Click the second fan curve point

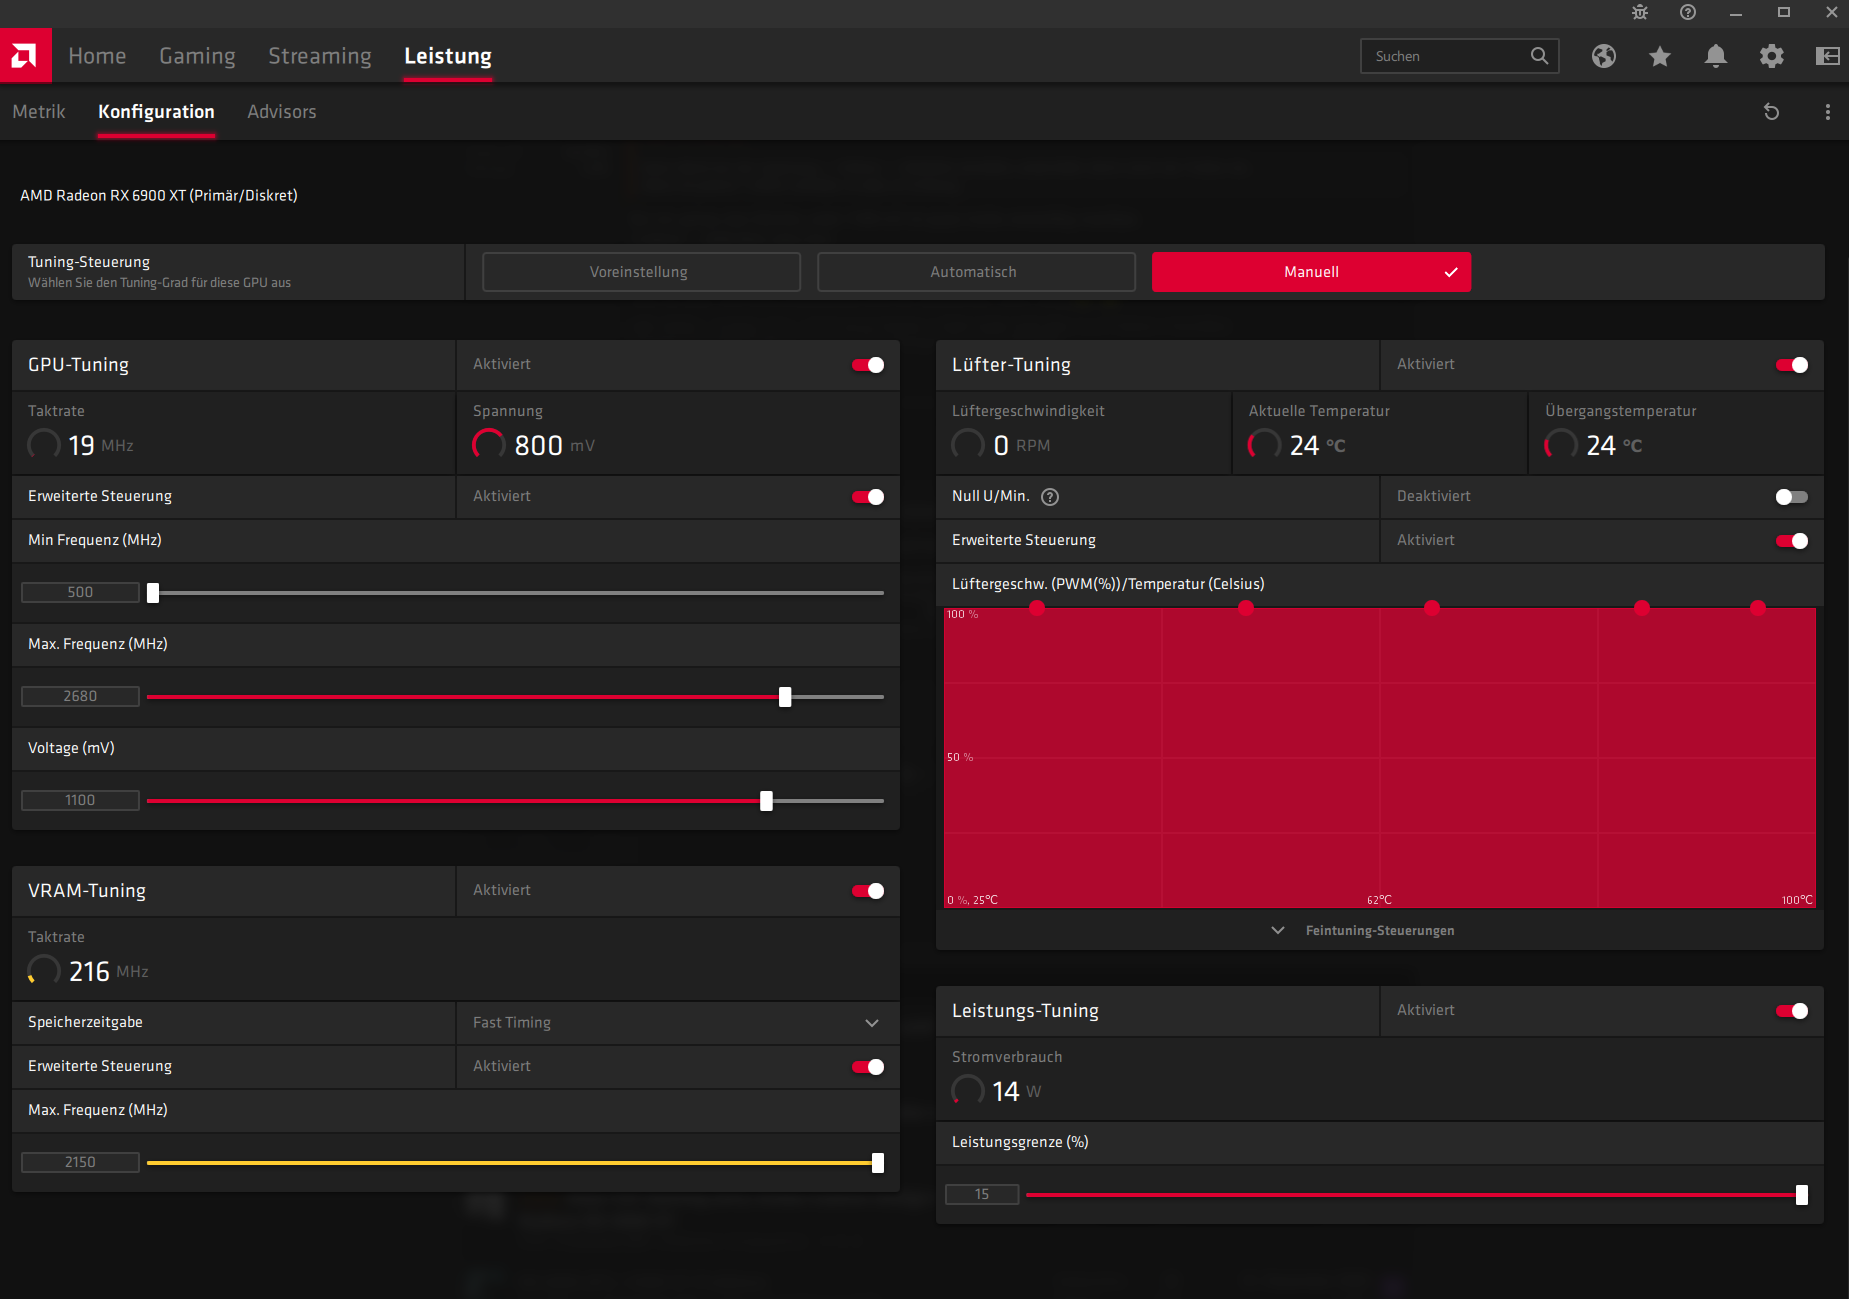click(1246, 608)
